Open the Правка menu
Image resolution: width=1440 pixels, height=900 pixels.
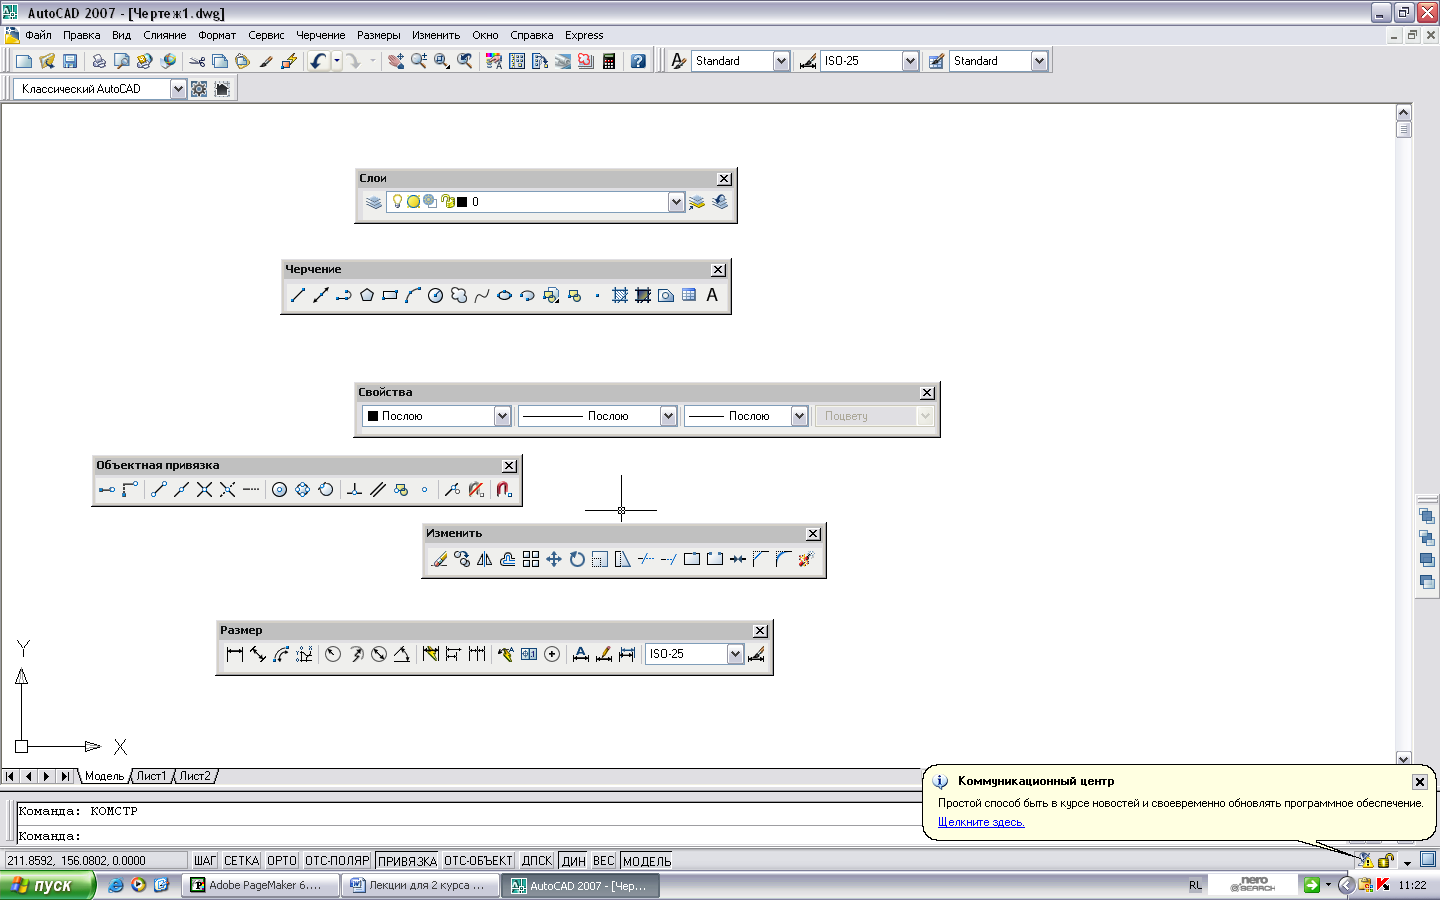click(x=81, y=35)
